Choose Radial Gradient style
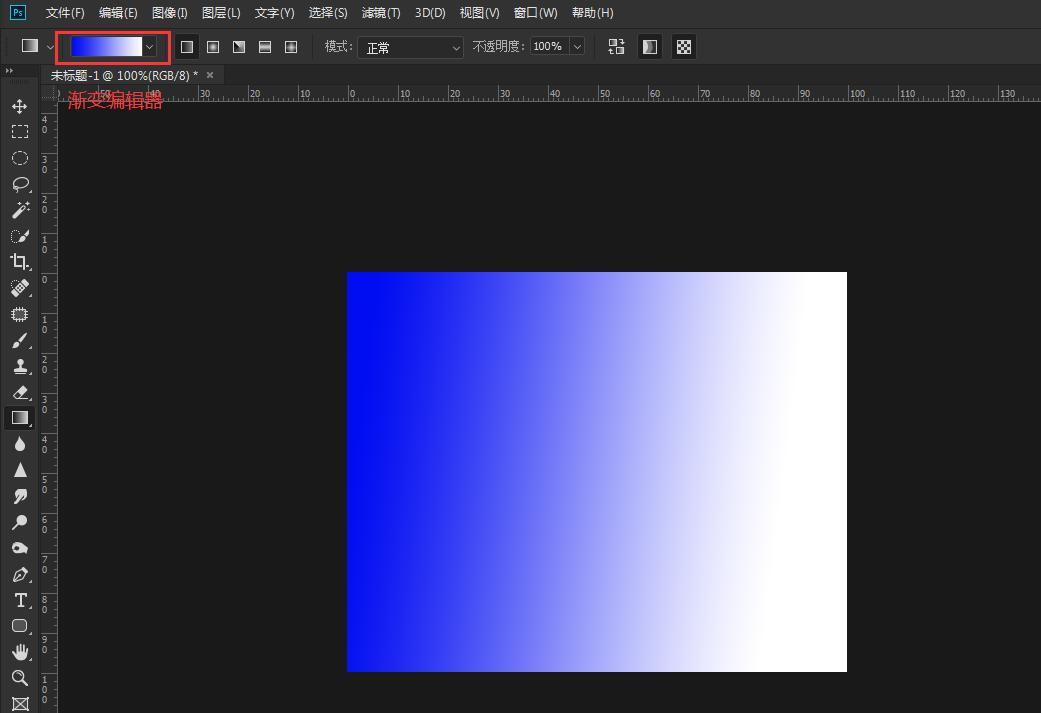 [x=213, y=46]
